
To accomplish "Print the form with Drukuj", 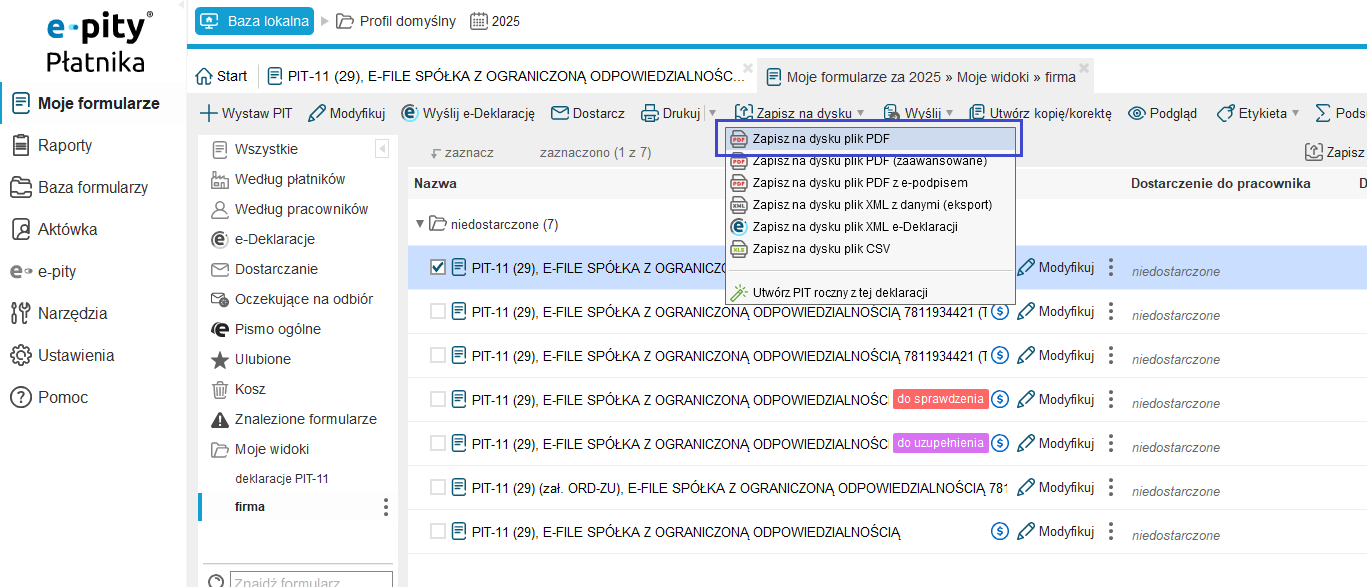I will click(x=670, y=113).
